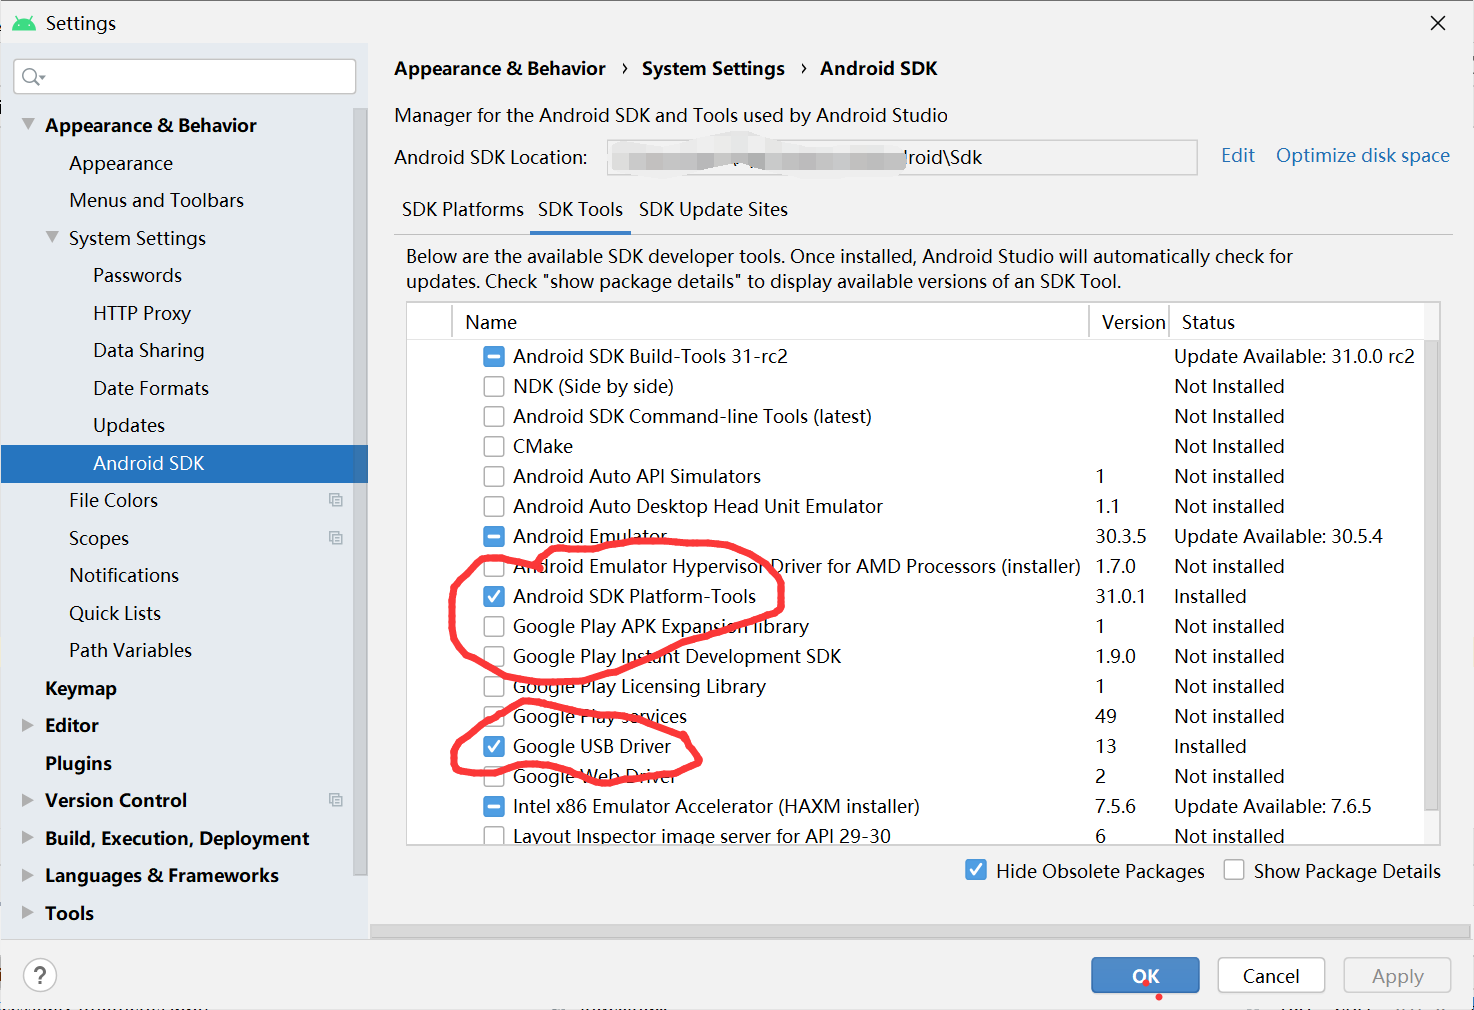The image size is (1474, 1010).
Task: Expand the Tools tree node
Action: (28, 913)
